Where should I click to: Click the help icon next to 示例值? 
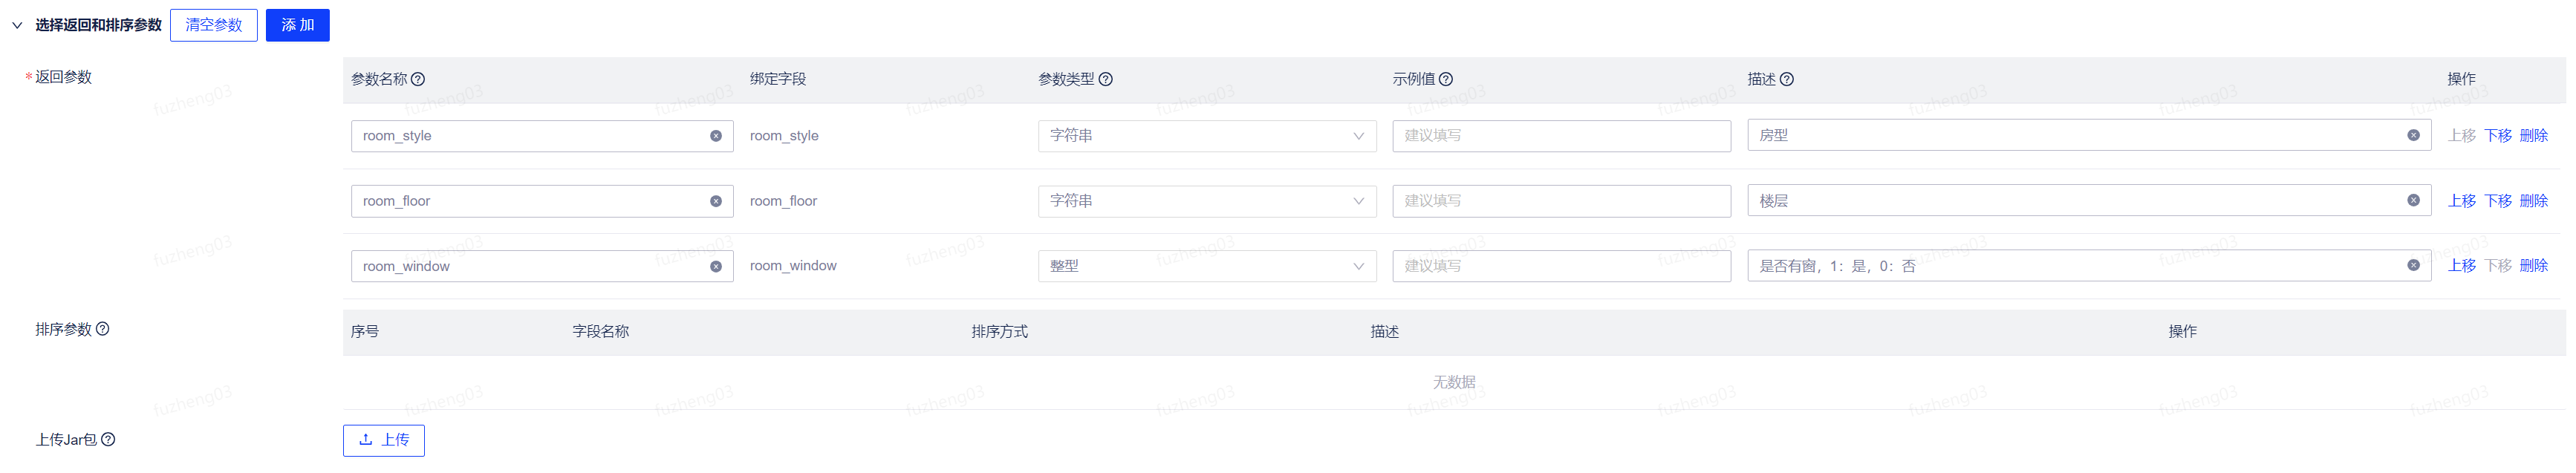point(1446,79)
